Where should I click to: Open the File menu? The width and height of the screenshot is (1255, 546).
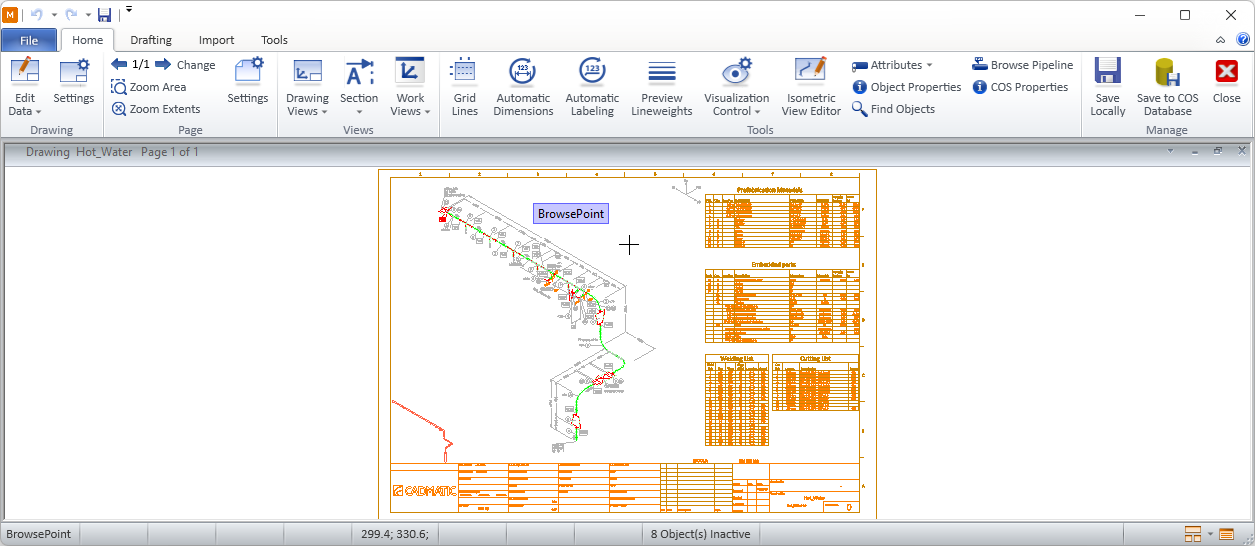[x=29, y=40]
